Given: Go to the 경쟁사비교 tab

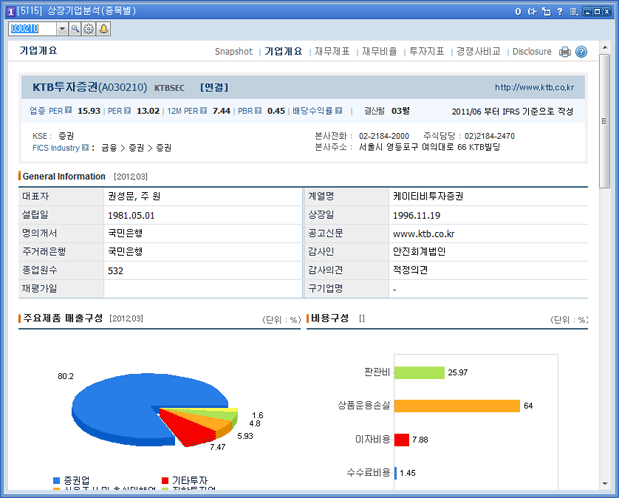Looking at the screenshot, I should pos(478,51).
